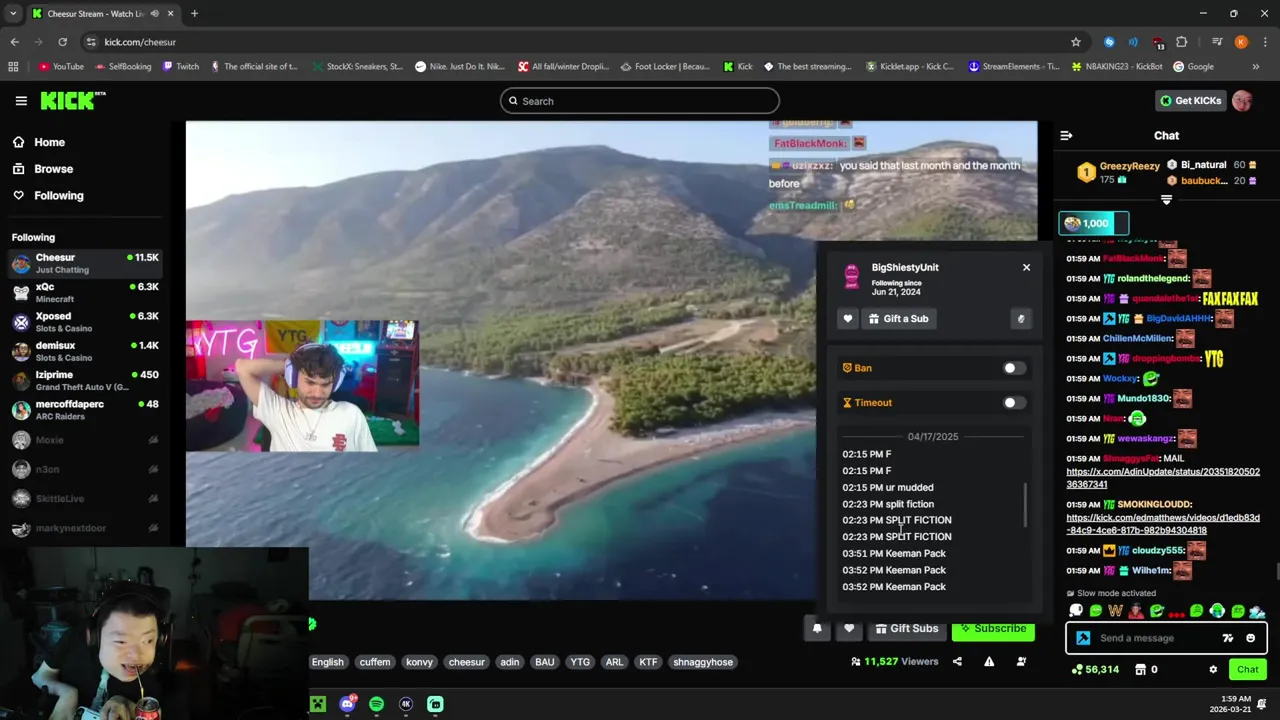This screenshot has width=1280, height=720.
Task: Select Xposed channel in Following list
Action: 85,322
